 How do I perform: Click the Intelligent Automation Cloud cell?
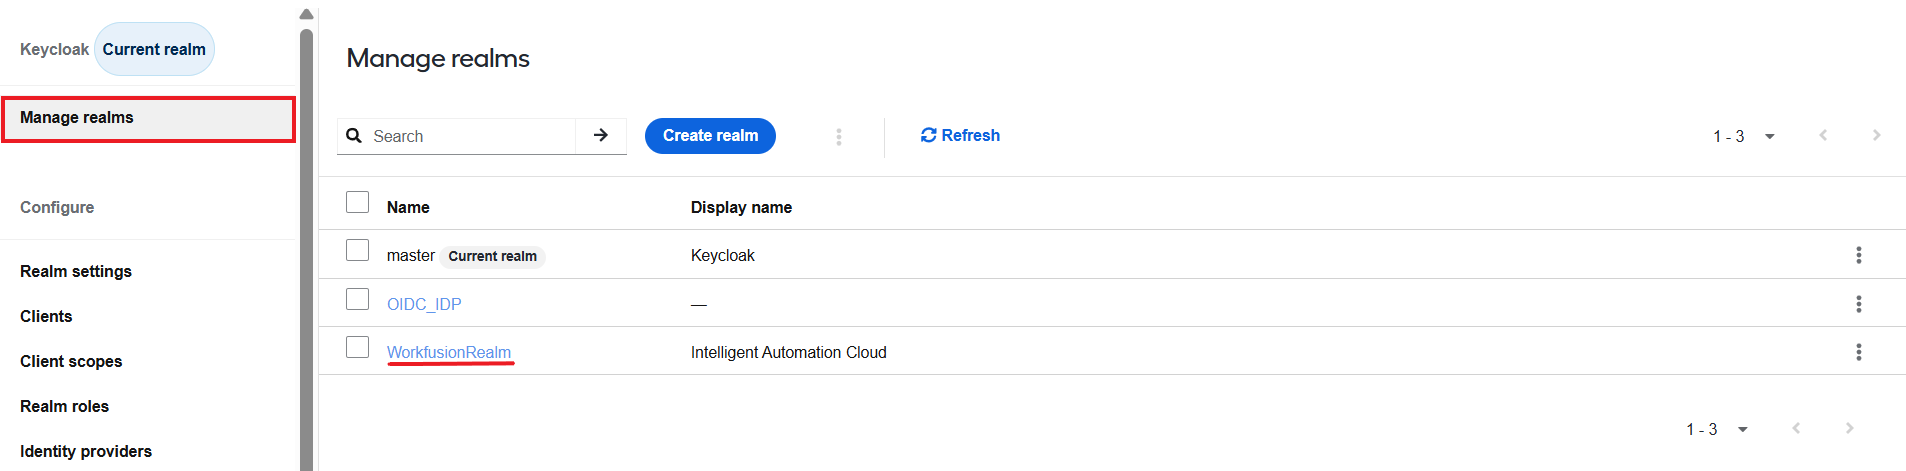click(x=789, y=352)
